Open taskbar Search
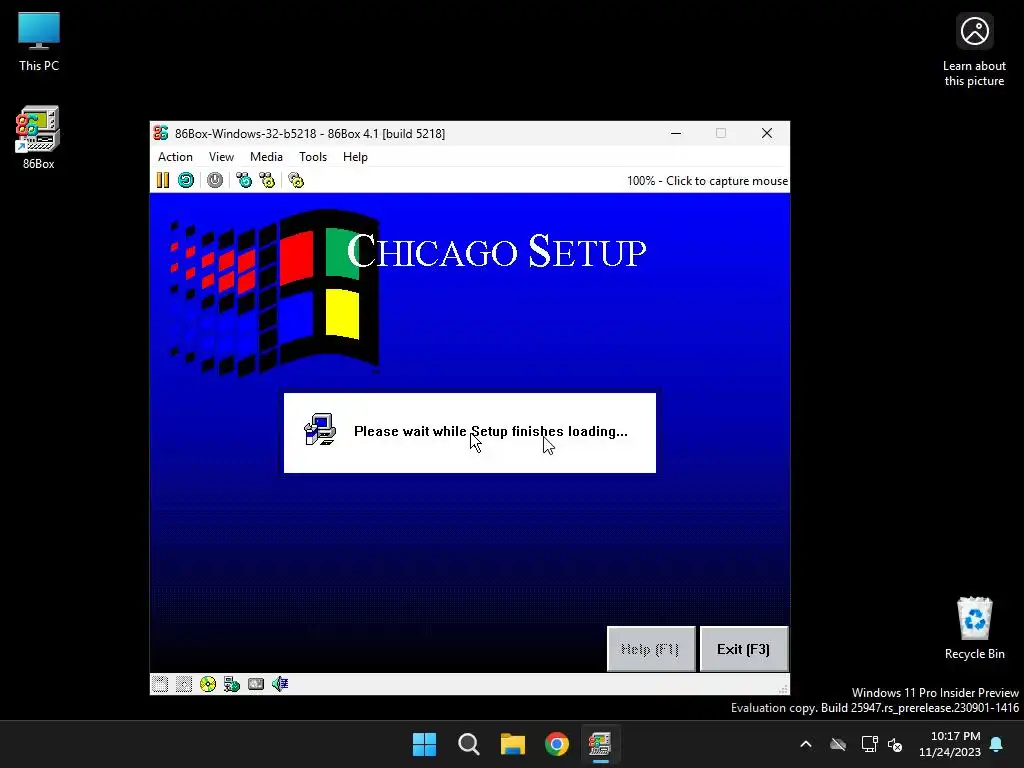 coord(468,744)
